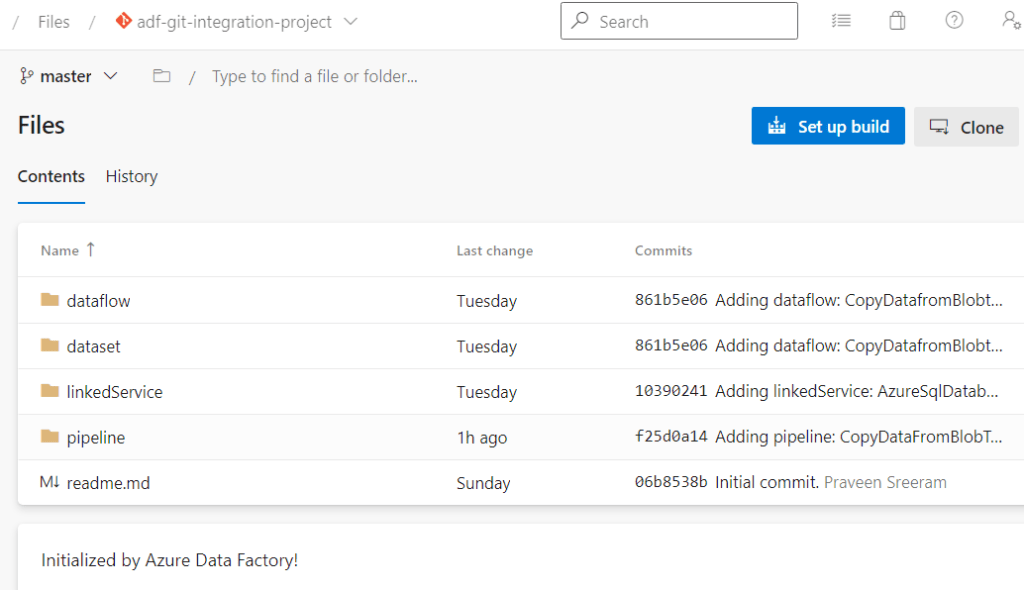Screen dimensions: 1024x590
Task: Click the folder icon in the path bar
Action: pyautogui.click(x=161, y=75)
